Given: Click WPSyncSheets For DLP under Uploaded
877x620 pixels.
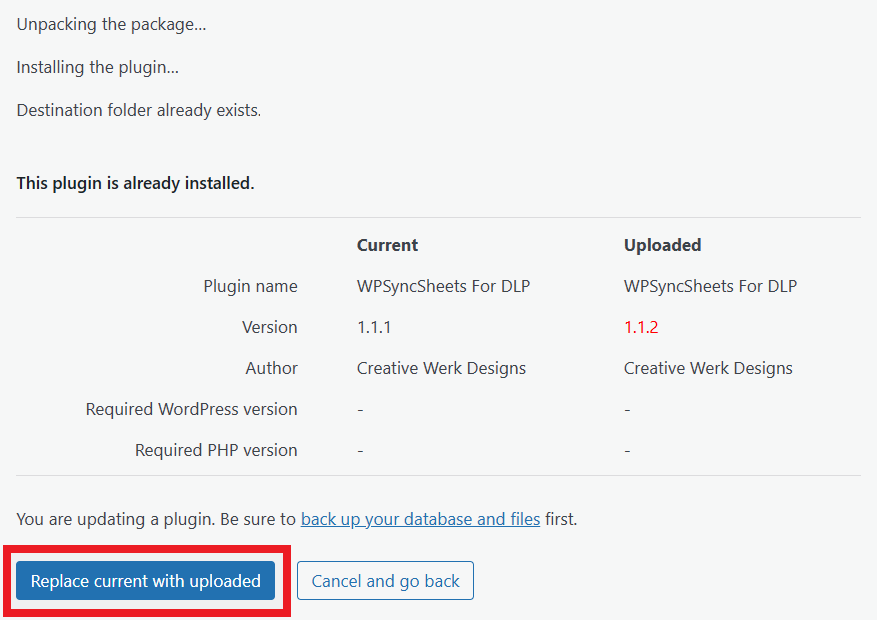Looking at the screenshot, I should [710, 286].
